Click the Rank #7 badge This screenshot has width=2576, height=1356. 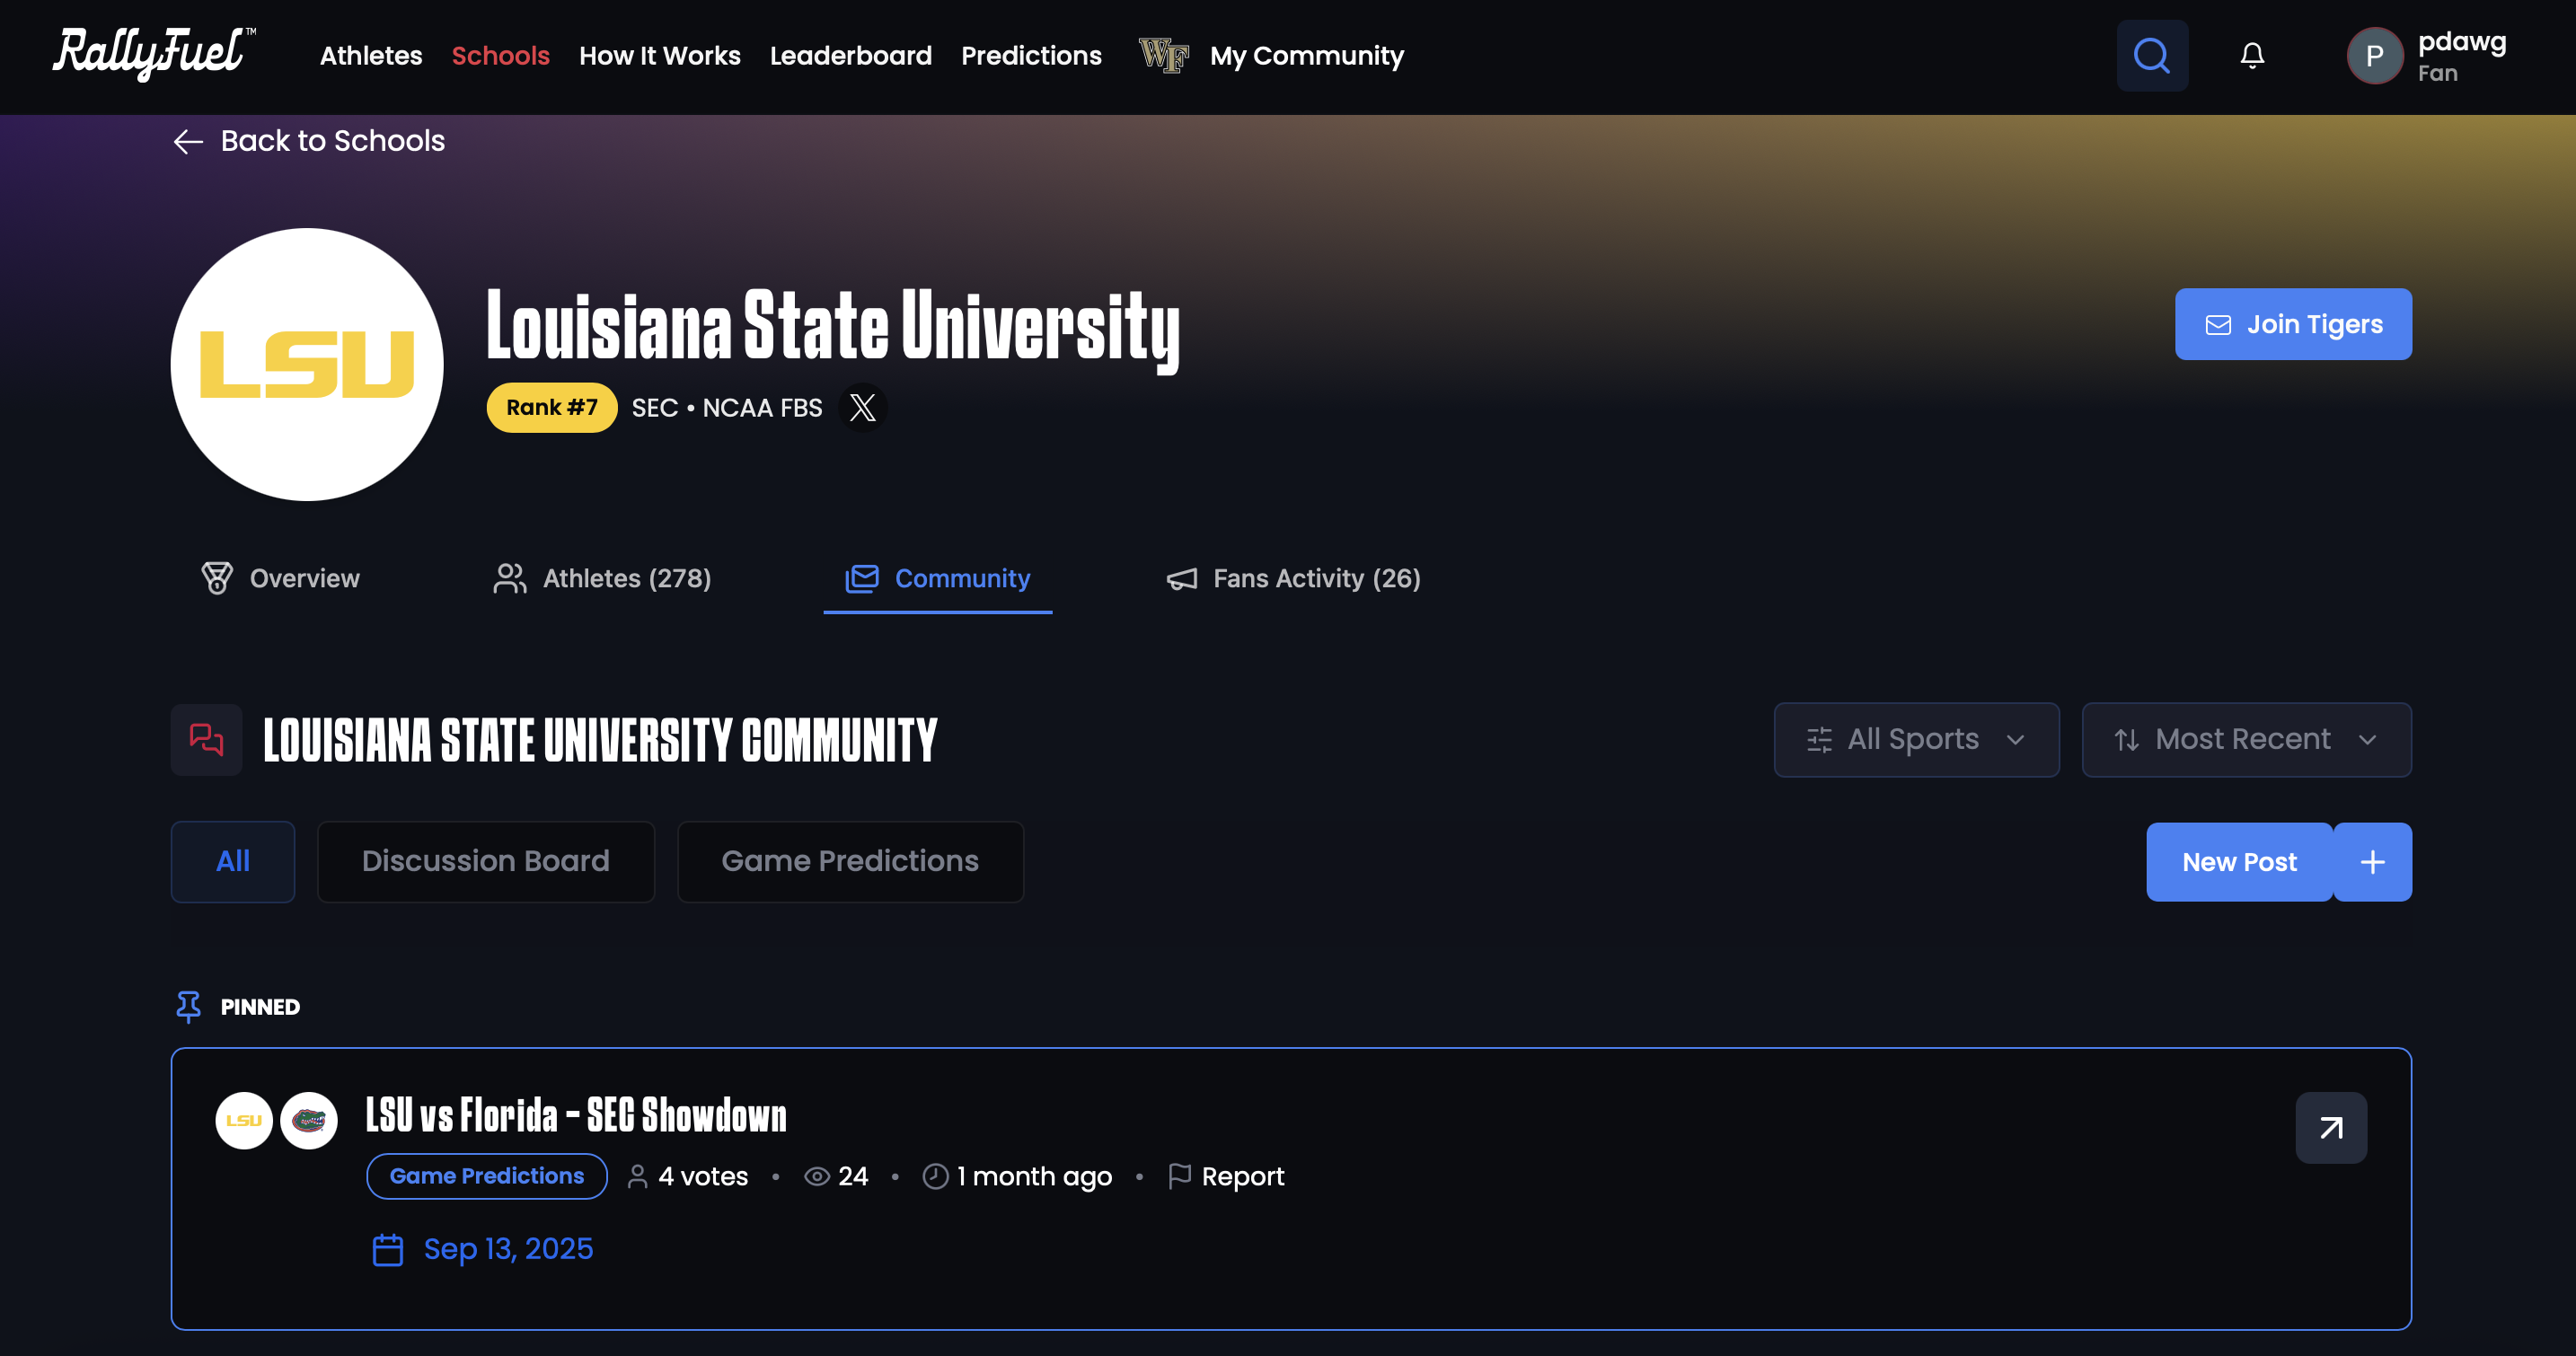[x=551, y=407]
